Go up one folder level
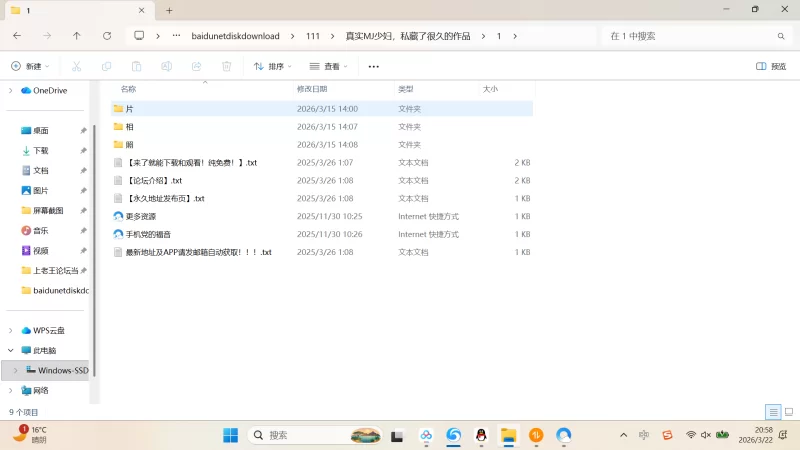 click(x=77, y=35)
